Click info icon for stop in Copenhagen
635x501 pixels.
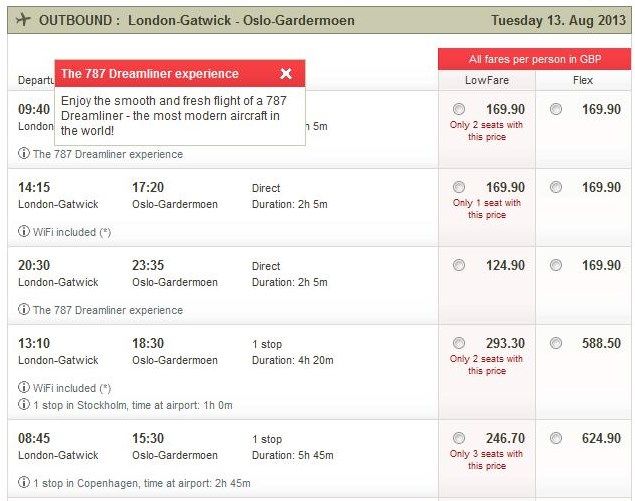24,482
